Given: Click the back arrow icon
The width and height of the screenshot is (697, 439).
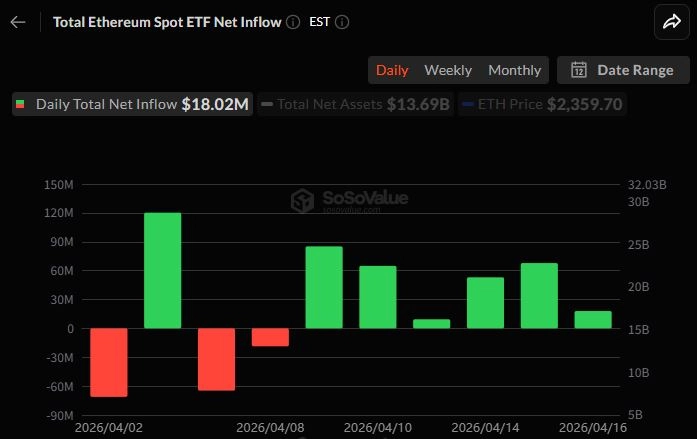Looking at the screenshot, I should click(x=18, y=22).
